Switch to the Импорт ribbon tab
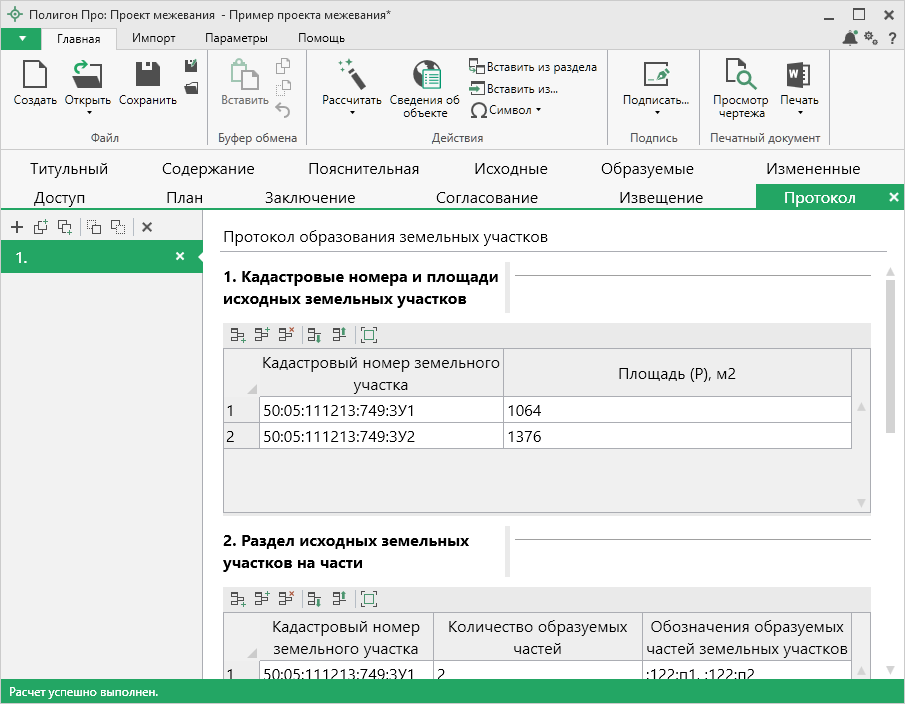 (154, 38)
